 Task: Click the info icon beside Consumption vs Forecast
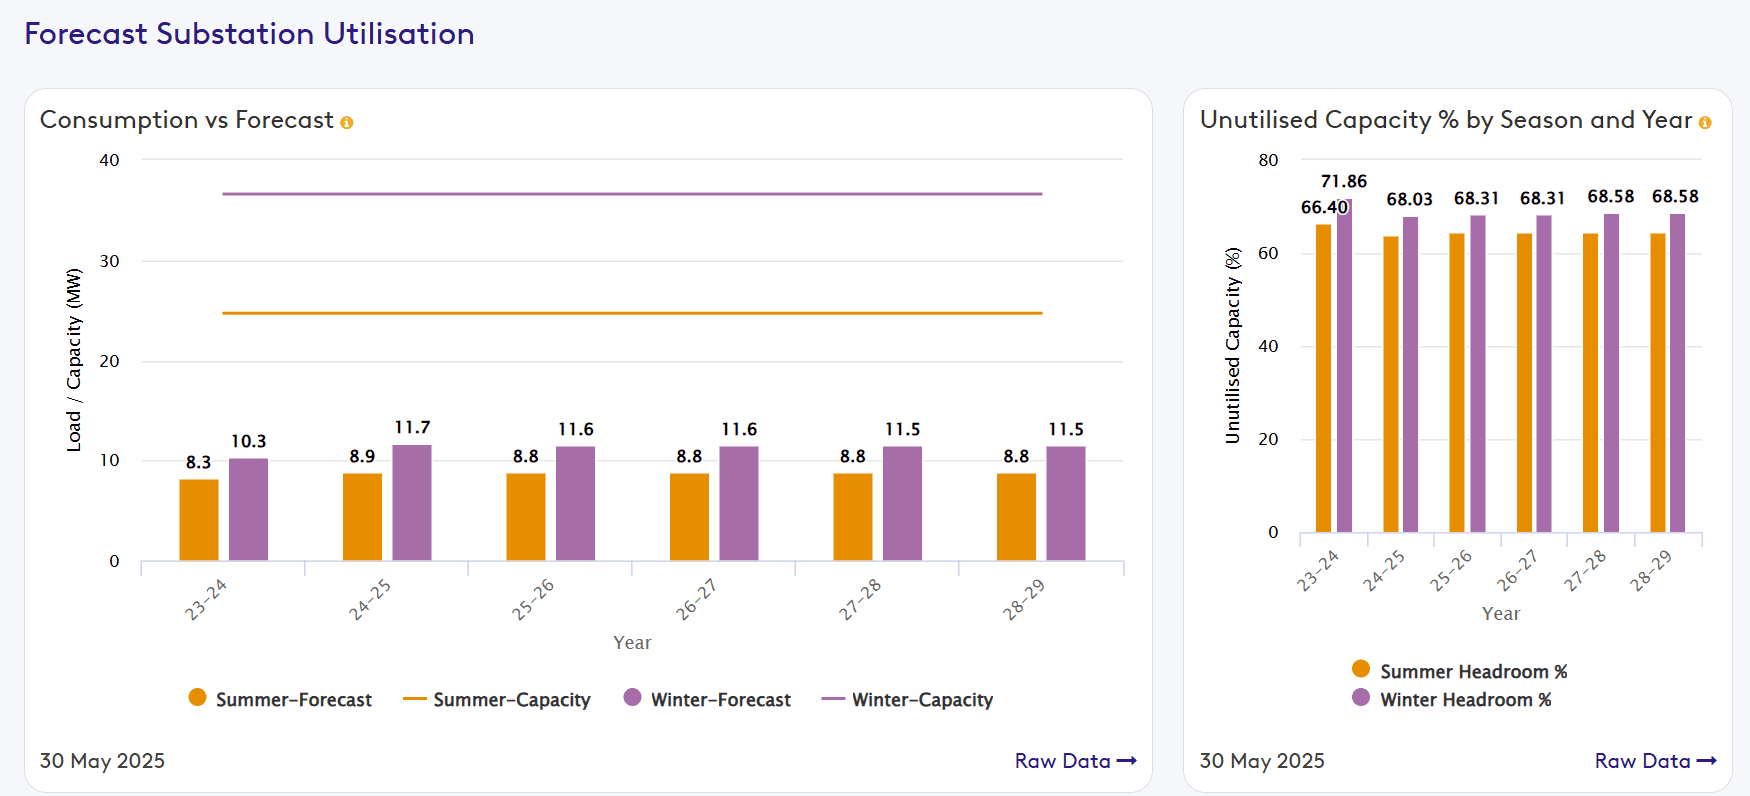pos(346,123)
